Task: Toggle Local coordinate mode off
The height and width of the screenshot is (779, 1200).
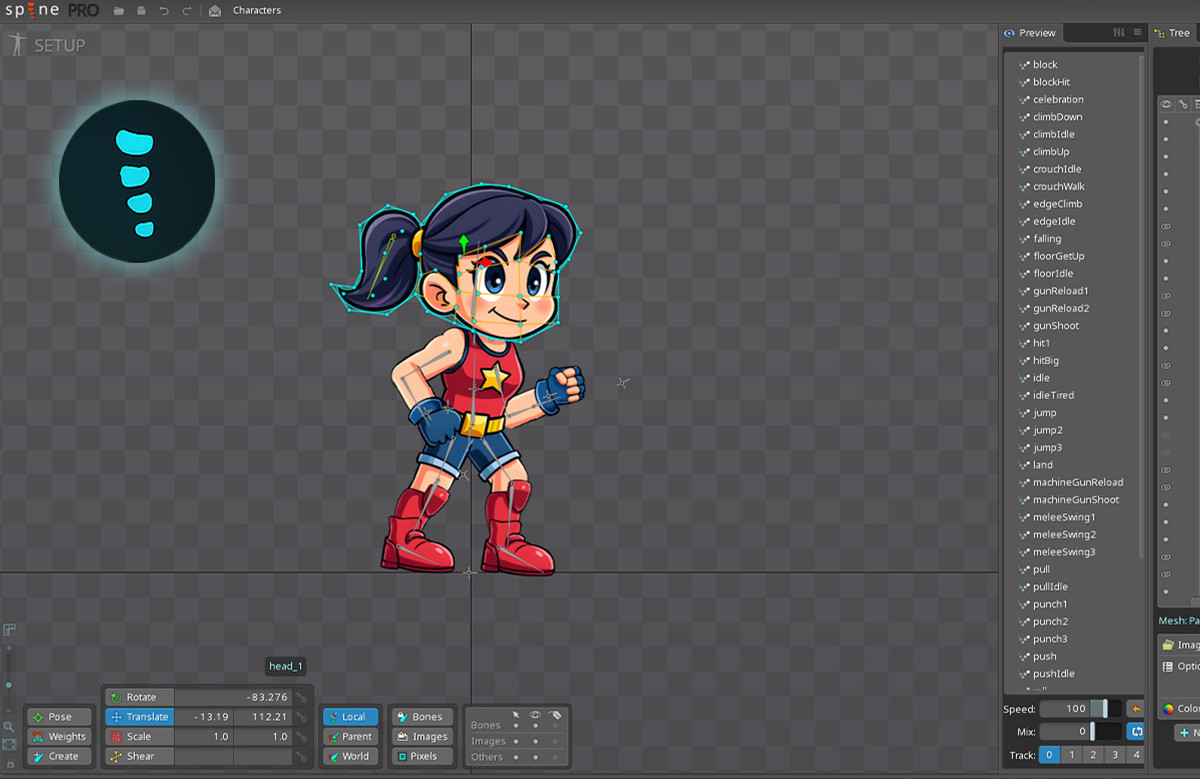Action: coord(350,717)
